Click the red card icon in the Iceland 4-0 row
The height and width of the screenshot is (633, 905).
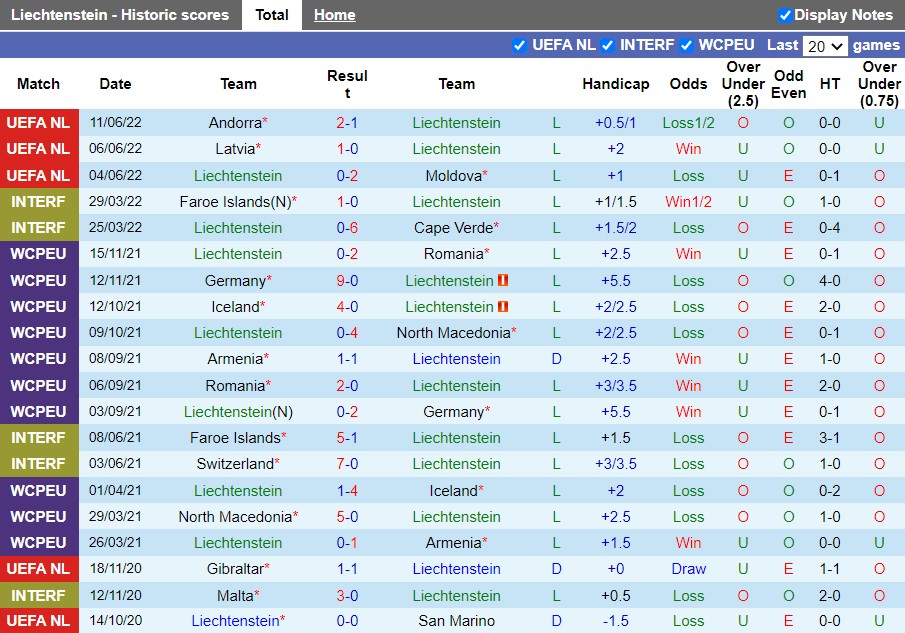coord(505,306)
